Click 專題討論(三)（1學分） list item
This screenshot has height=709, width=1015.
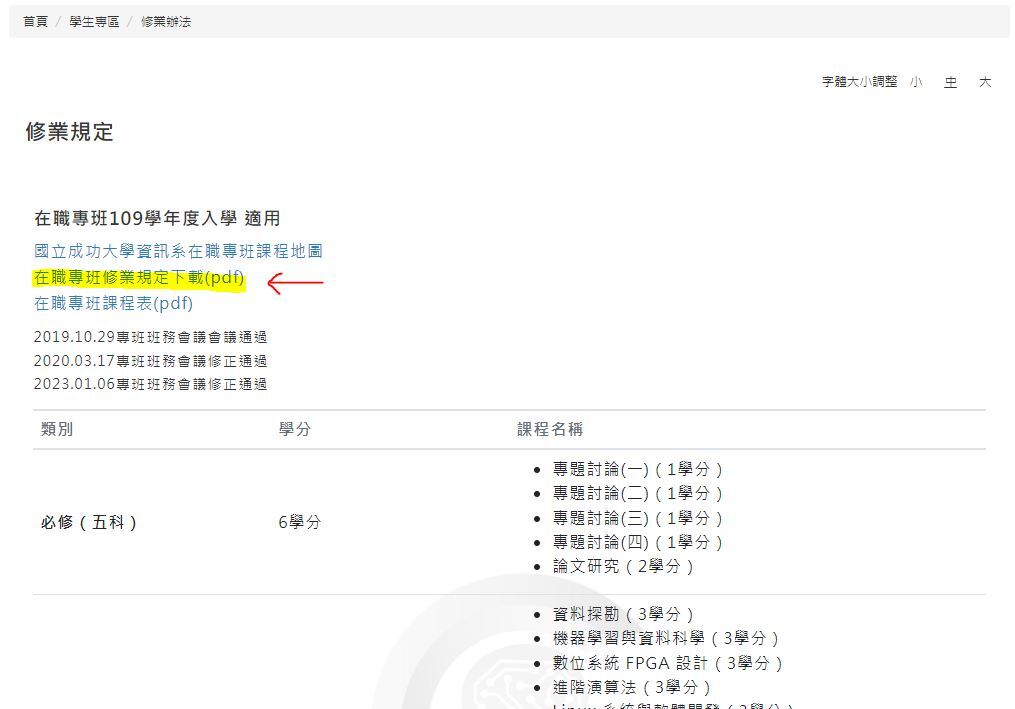pyautogui.click(x=638, y=518)
